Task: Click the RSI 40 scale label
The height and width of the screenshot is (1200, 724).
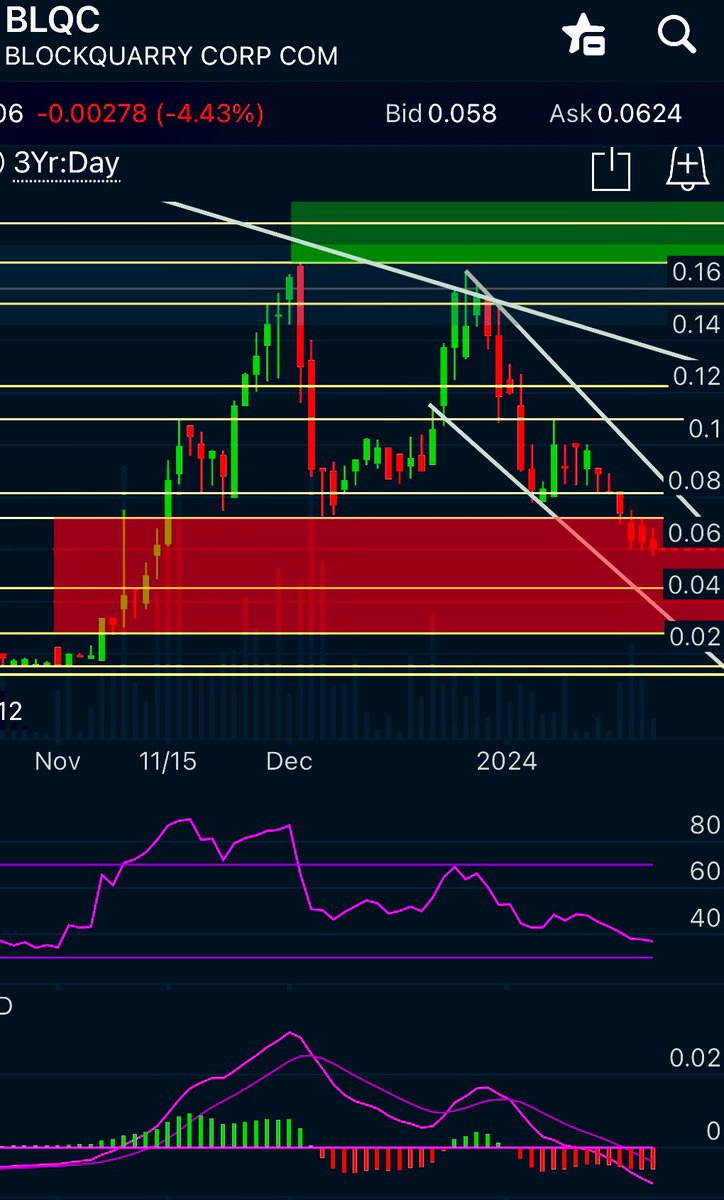Action: (x=705, y=917)
